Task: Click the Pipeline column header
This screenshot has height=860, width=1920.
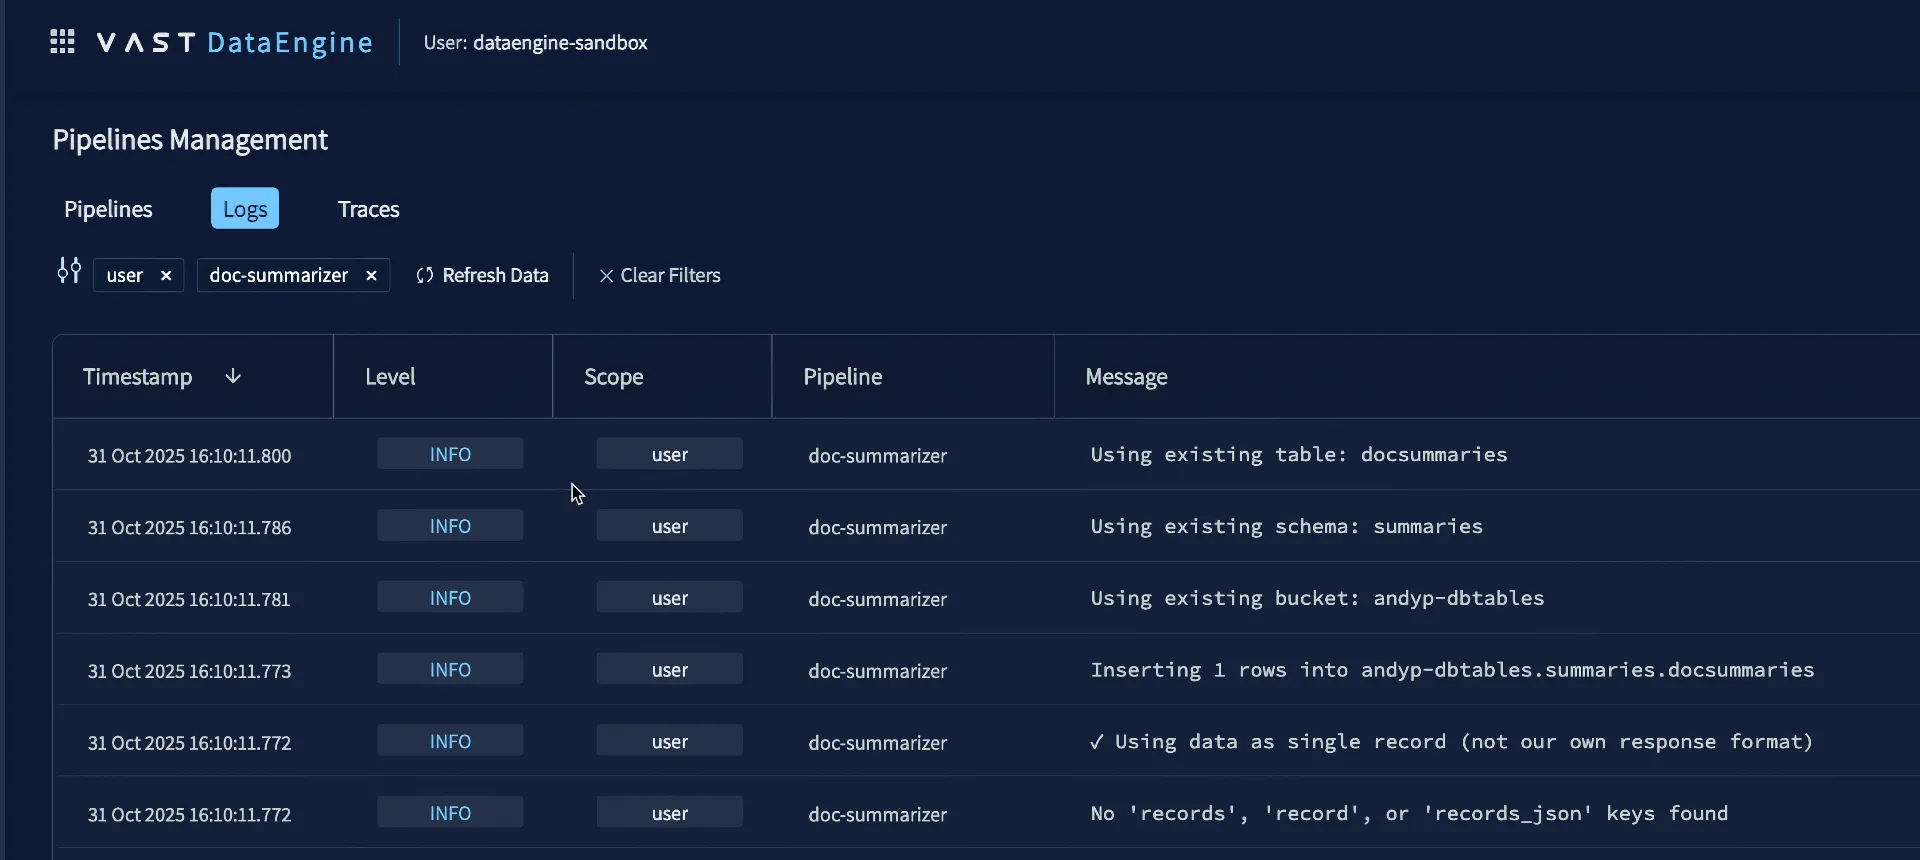Action: (913, 376)
